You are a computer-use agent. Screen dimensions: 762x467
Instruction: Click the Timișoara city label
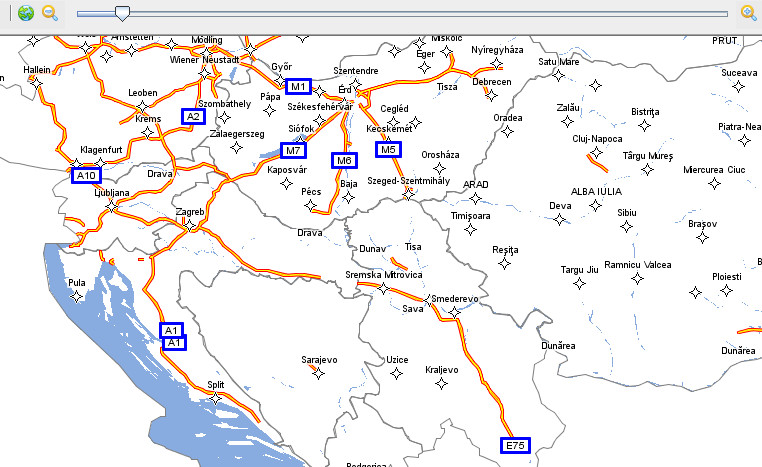[471, 215]
